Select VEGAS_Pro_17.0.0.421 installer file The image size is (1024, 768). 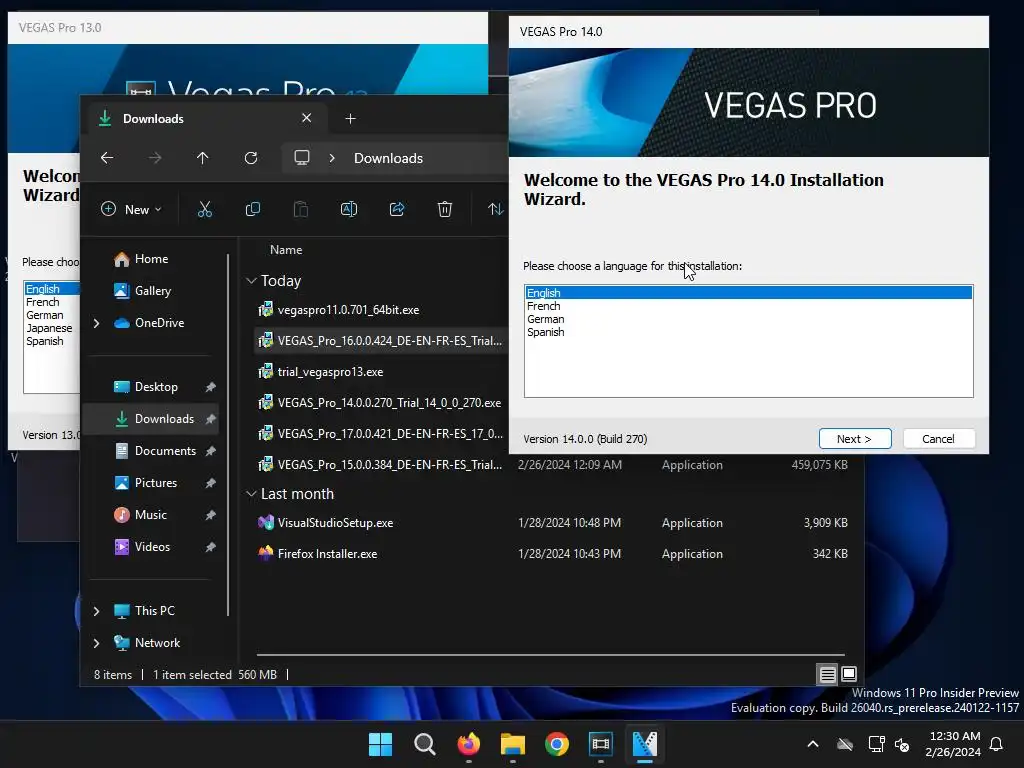pos(380,434)
